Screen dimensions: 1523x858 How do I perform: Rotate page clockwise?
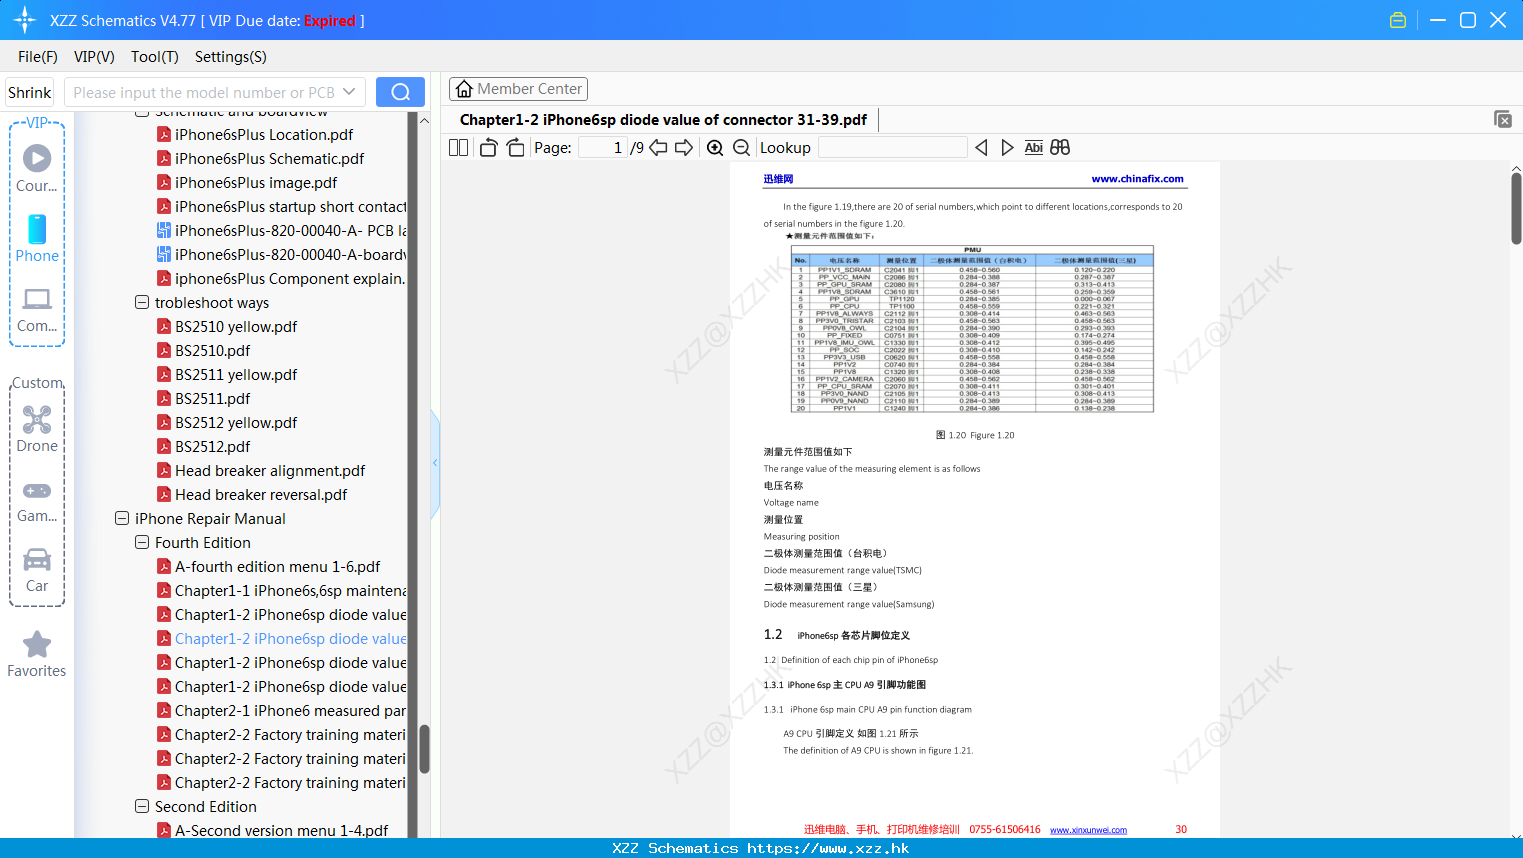tap(515, 147)
